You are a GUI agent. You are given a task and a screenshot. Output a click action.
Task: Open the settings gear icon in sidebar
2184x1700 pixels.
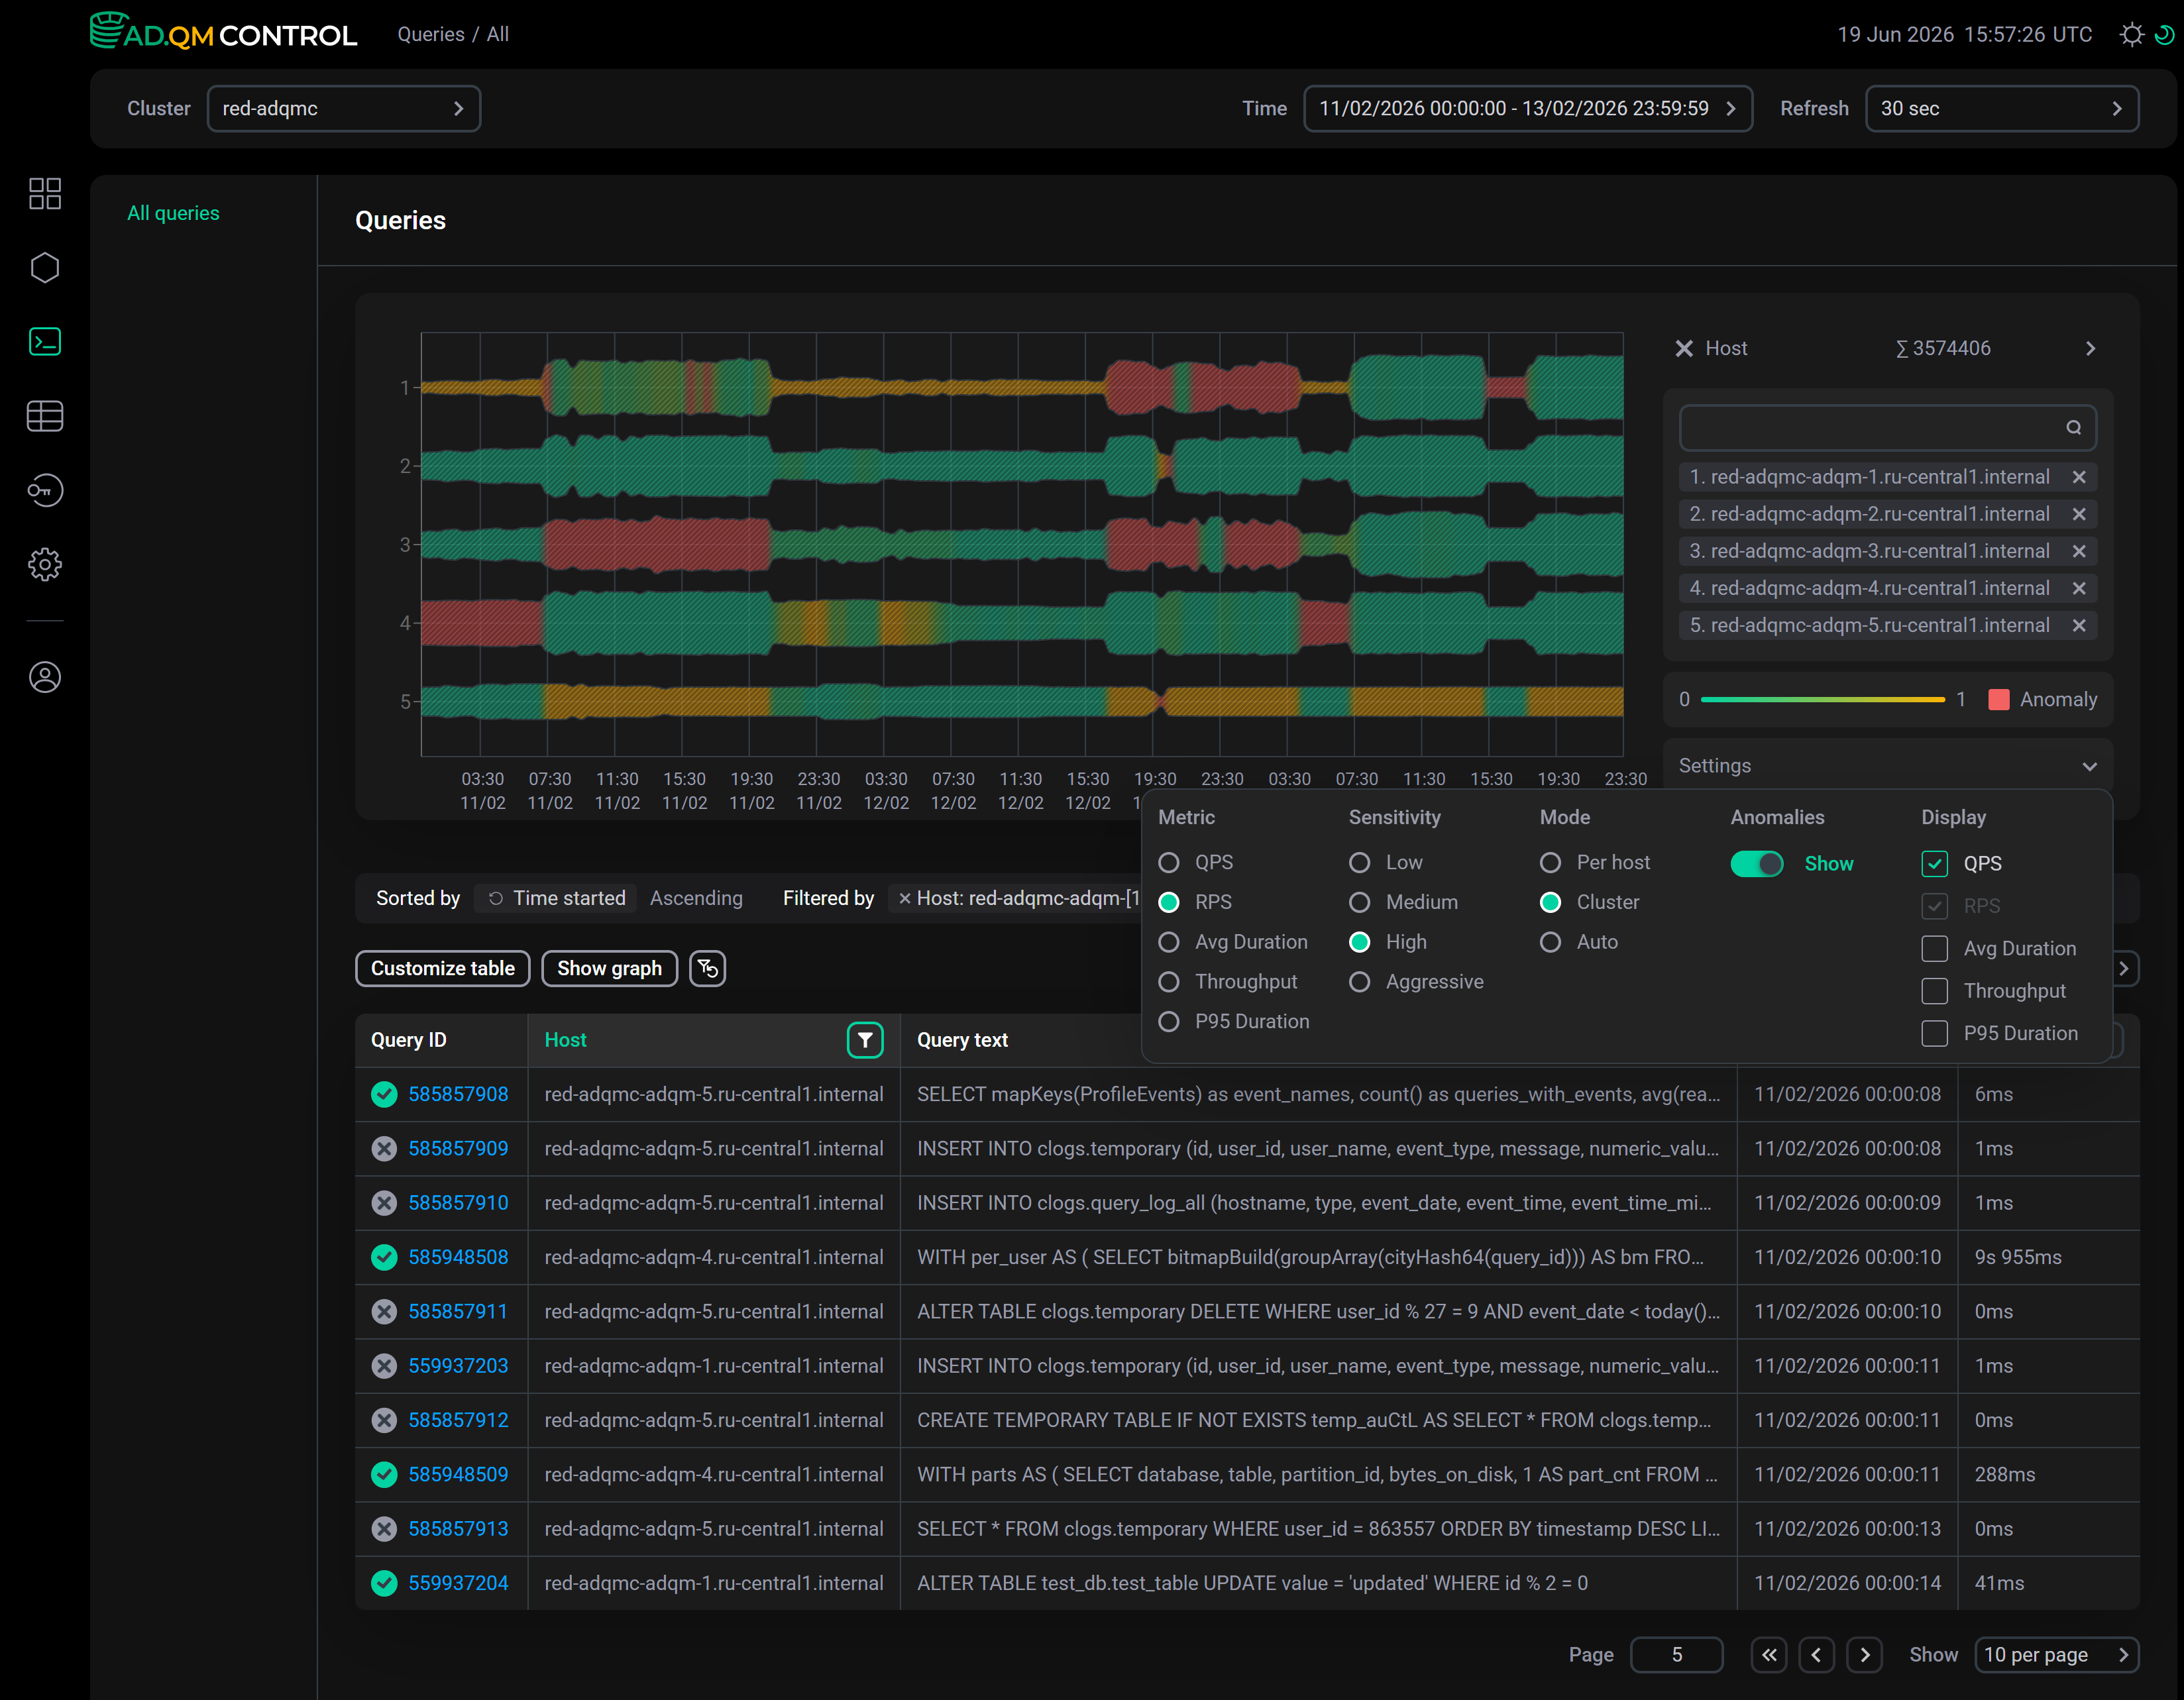click(45, 565)
